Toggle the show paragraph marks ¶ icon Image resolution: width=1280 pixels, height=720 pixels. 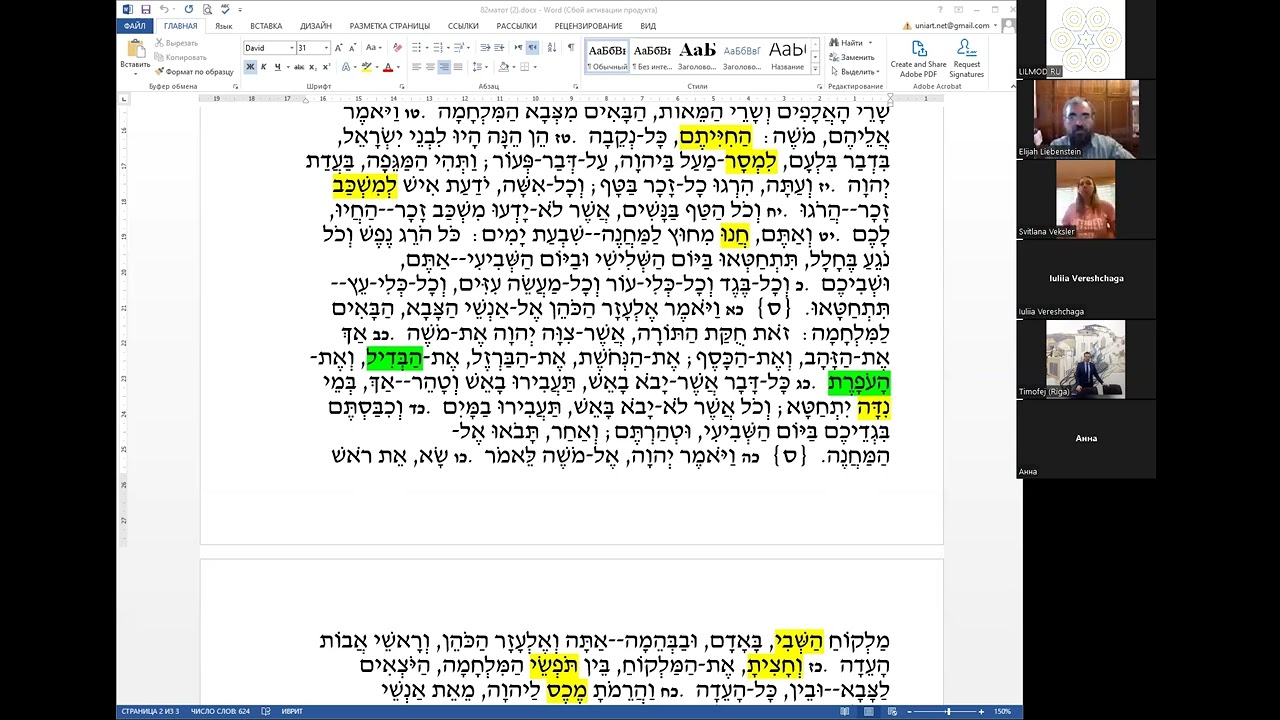tap(571, 48)
